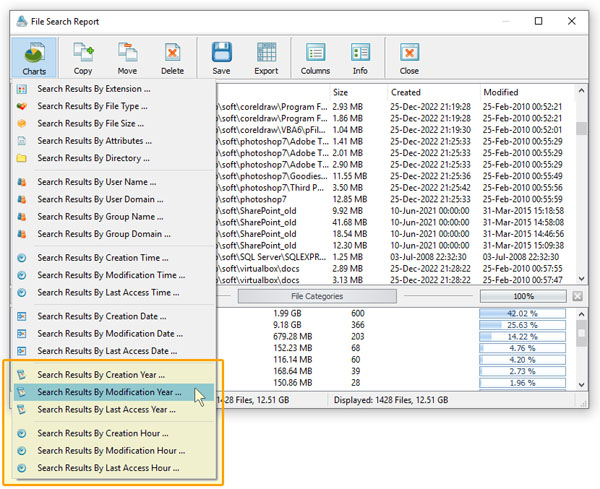The image size is (600, 489).
Task: Choose Search Results By Last Access Date
Action: pos(114,351)
